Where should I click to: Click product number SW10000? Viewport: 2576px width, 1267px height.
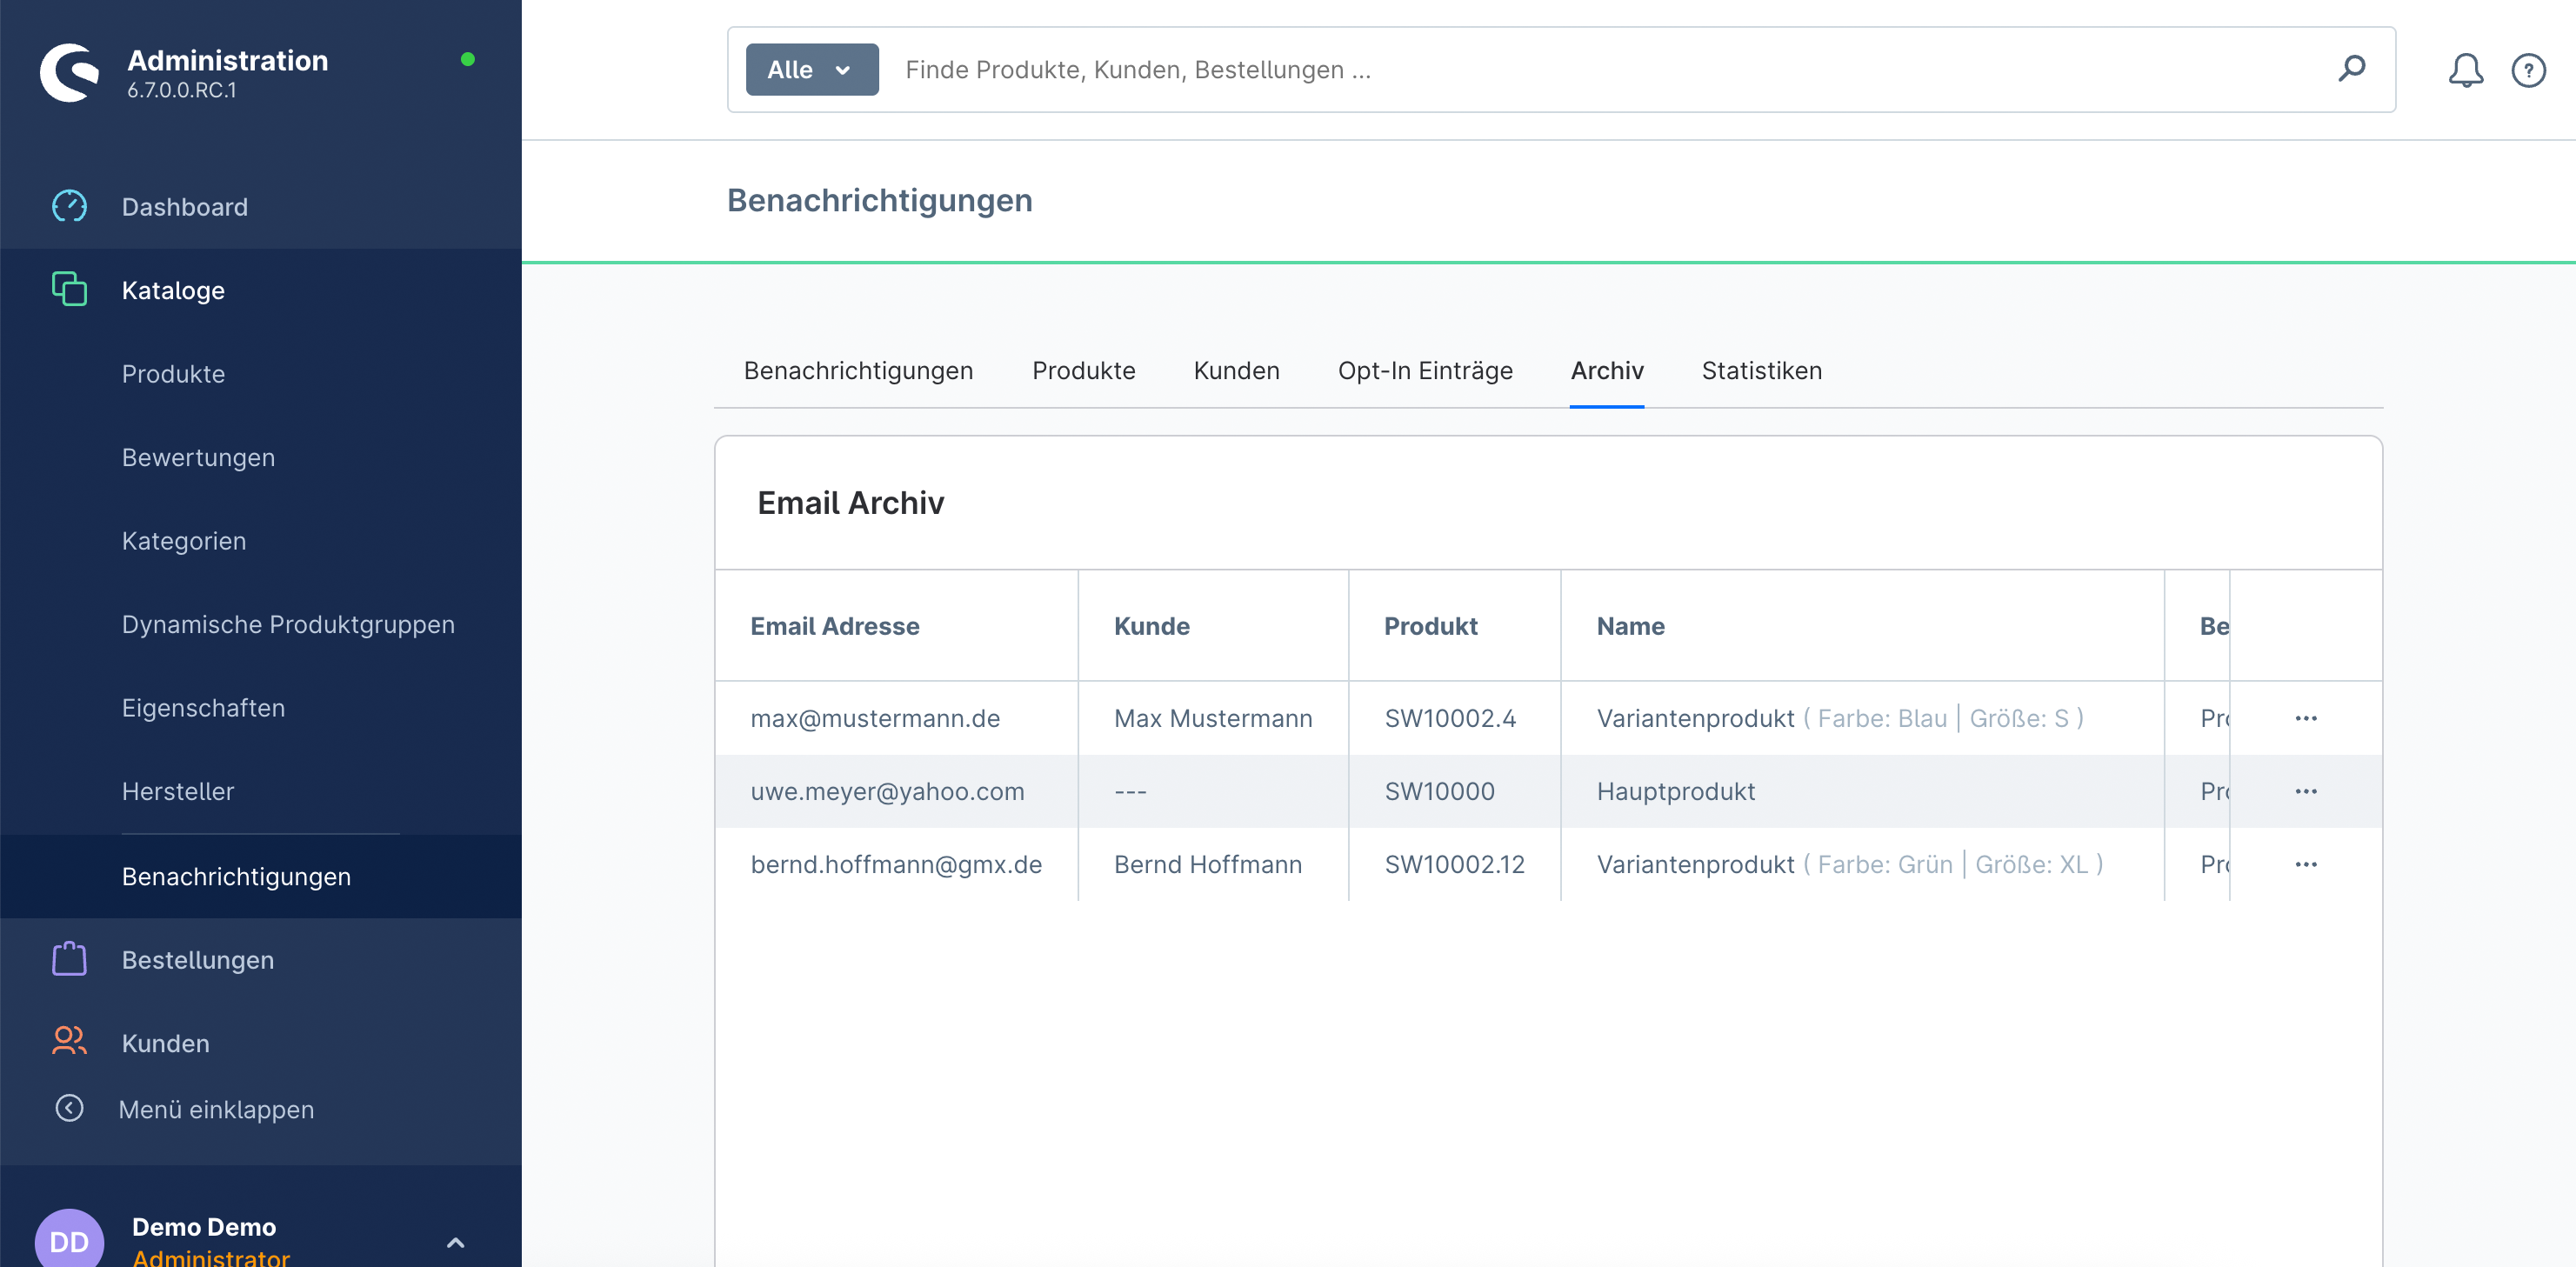[x=1439, y=791]
